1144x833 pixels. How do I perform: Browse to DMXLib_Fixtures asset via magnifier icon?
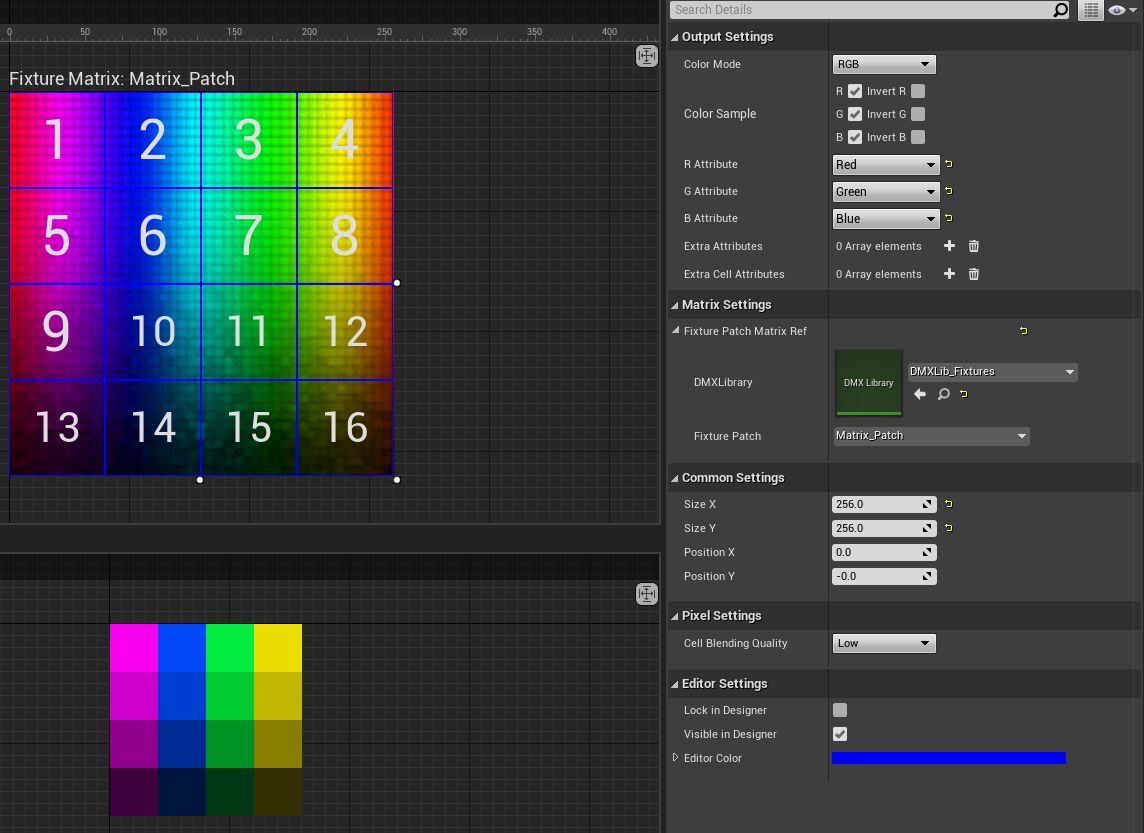(x=942, y=394)
